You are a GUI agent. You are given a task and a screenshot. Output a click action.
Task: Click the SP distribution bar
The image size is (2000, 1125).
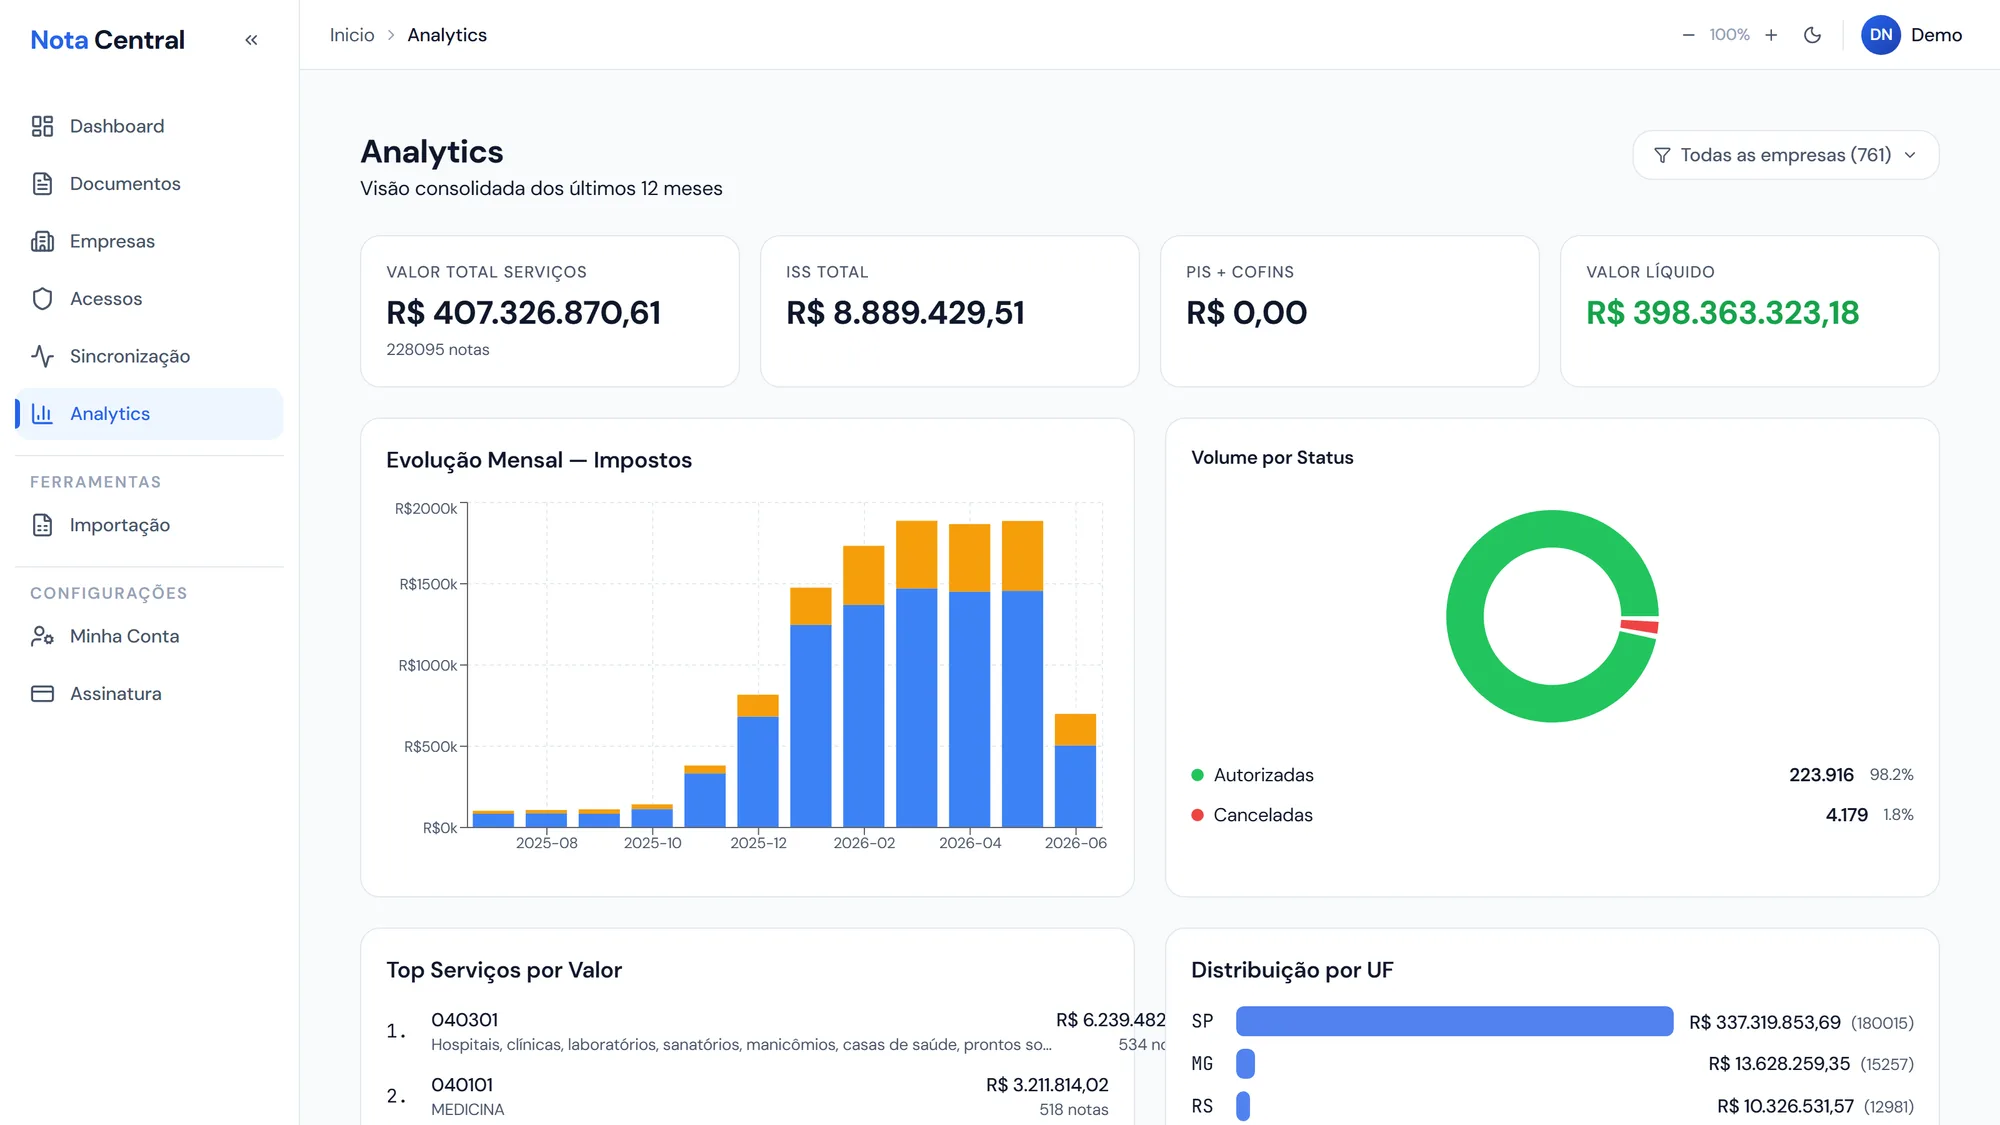point(1454,1021)
